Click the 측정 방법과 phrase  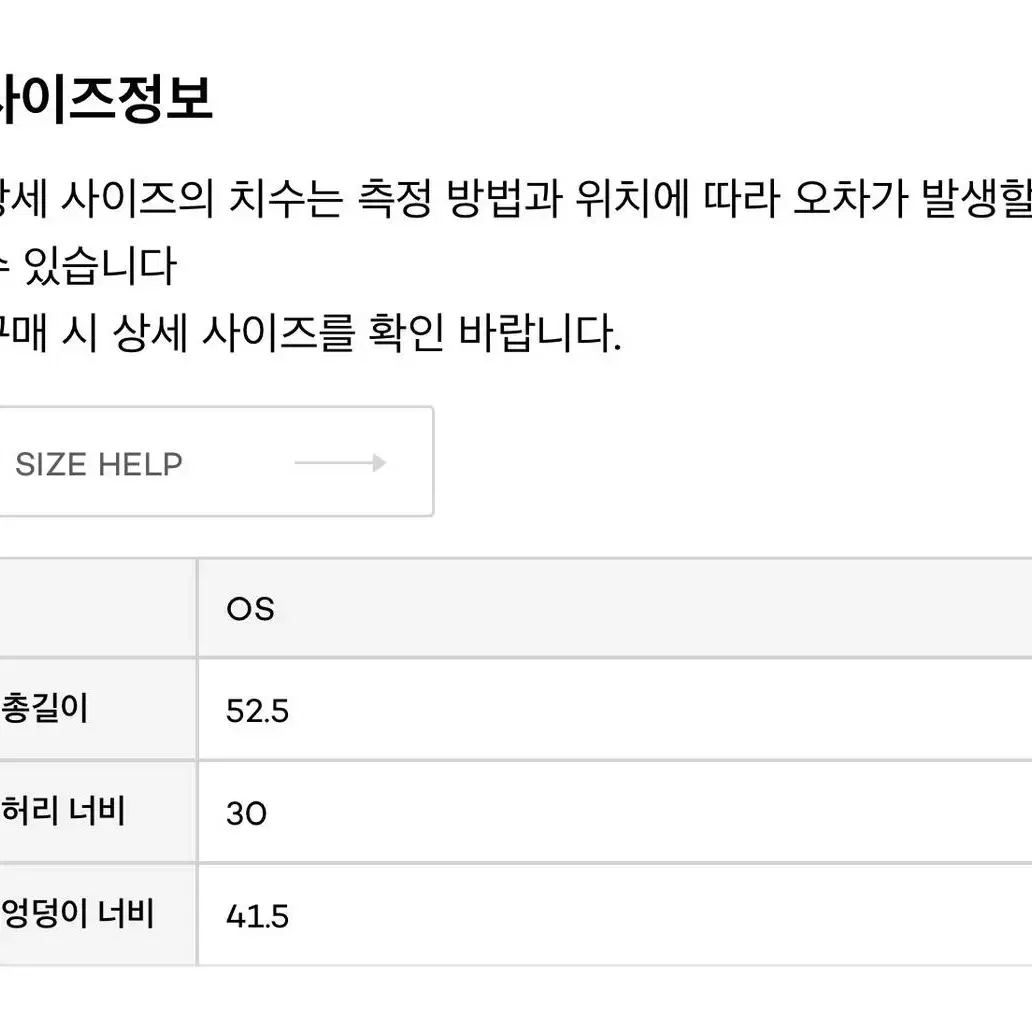coord(460,198)
